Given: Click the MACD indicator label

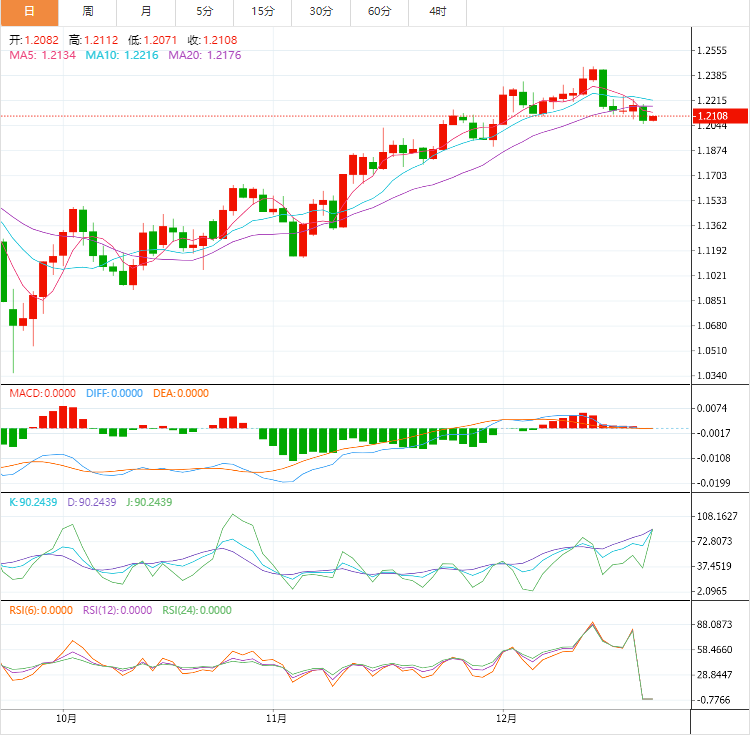Looking at the screenshot, I should point(40,393).
